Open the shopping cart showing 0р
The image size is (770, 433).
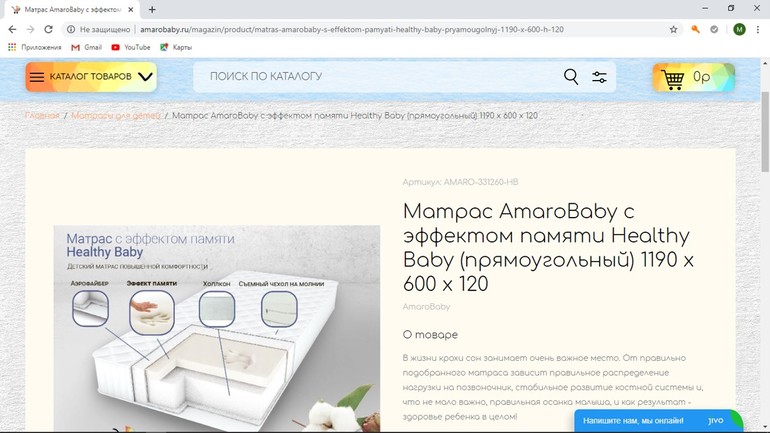pyautogui.click(x=693, y=78)
